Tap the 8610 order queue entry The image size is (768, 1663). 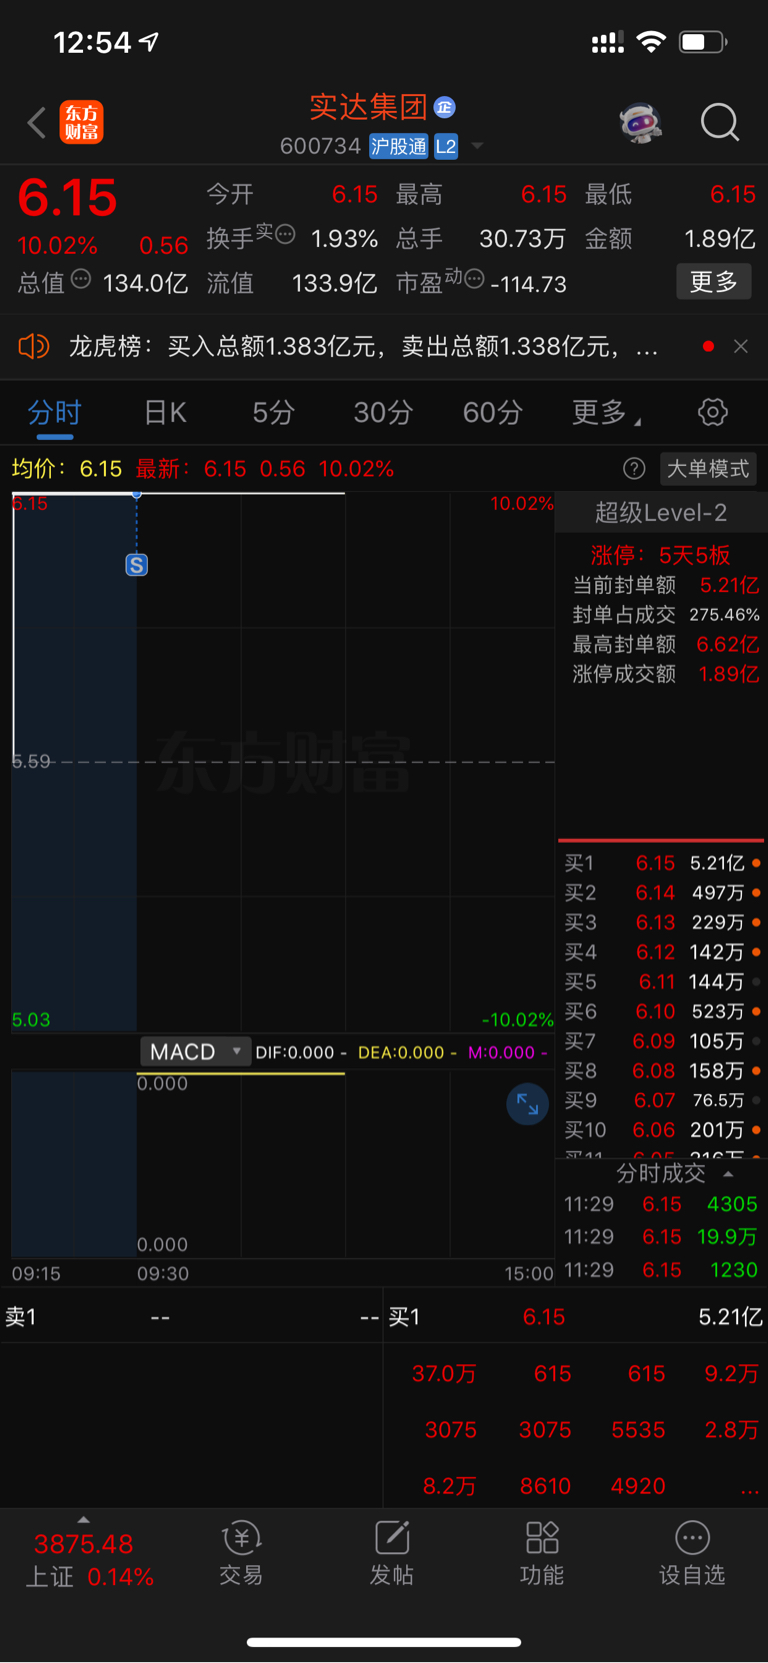coord(545,1486)
